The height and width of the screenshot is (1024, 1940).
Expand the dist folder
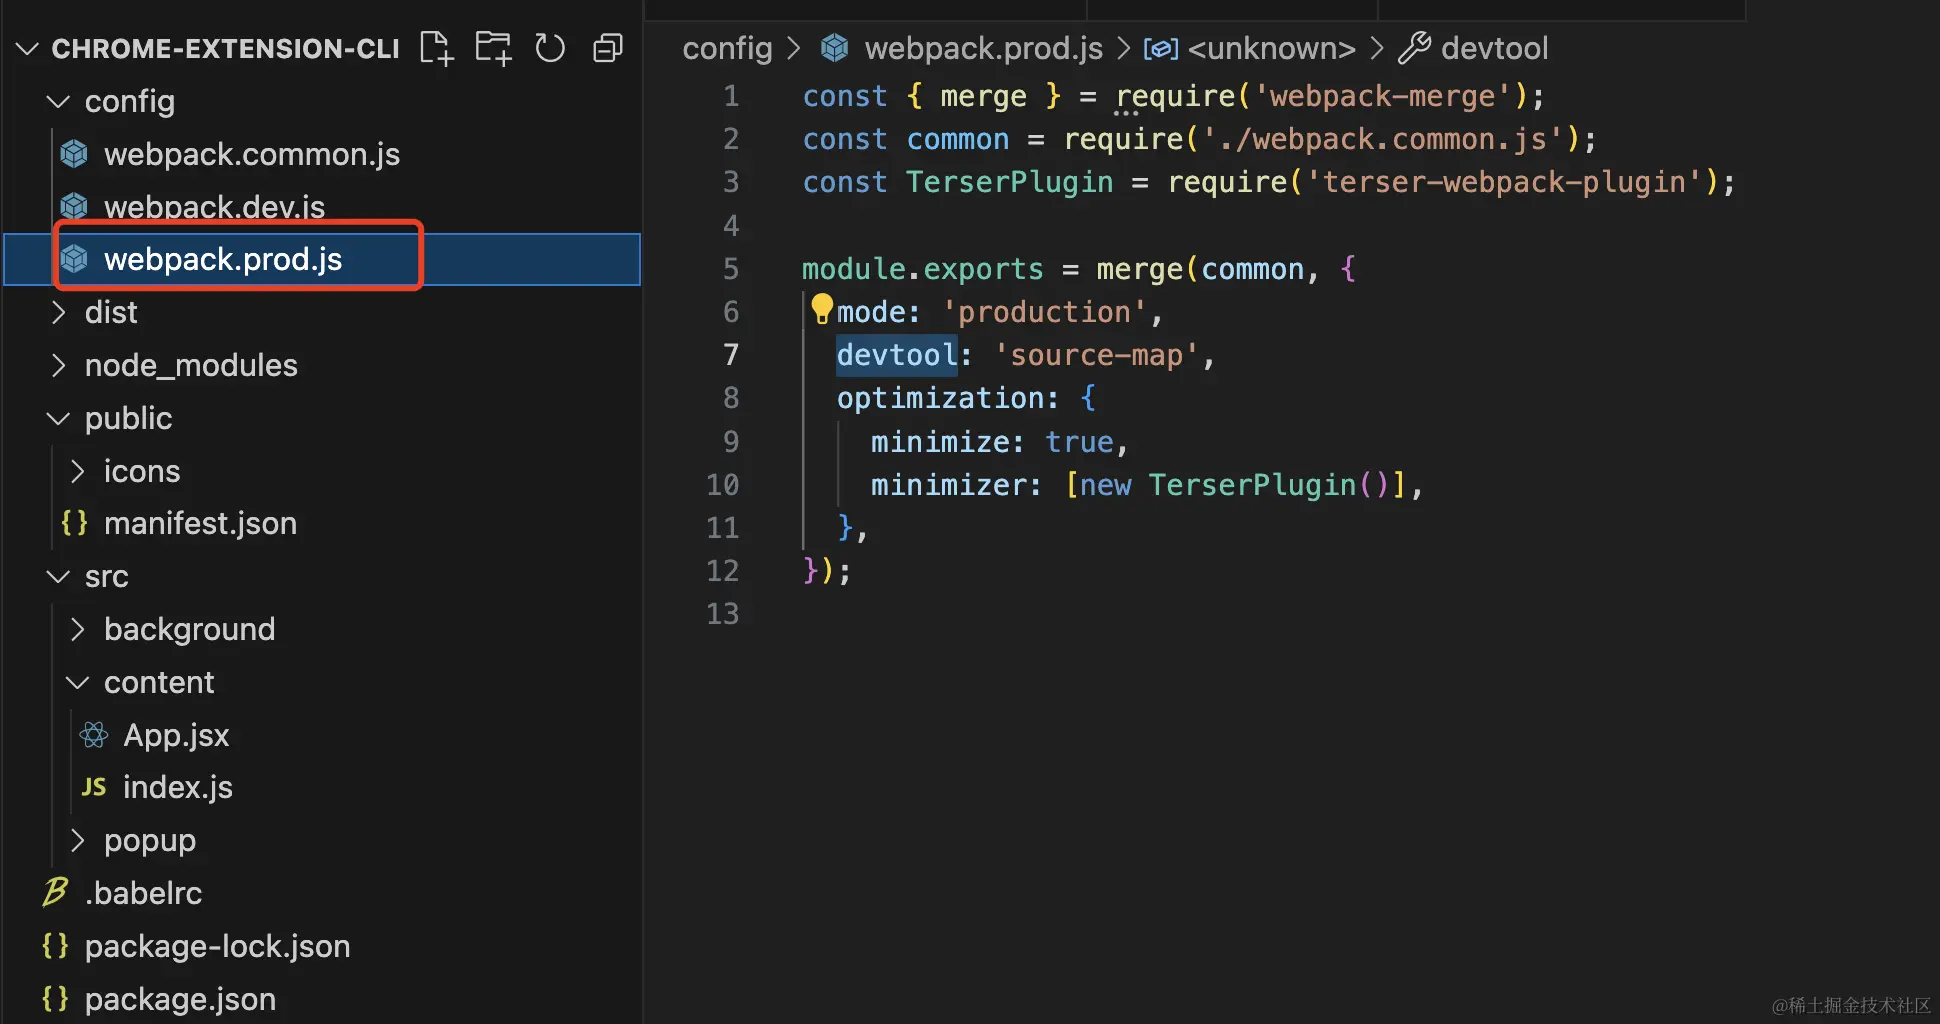point(58,312)
